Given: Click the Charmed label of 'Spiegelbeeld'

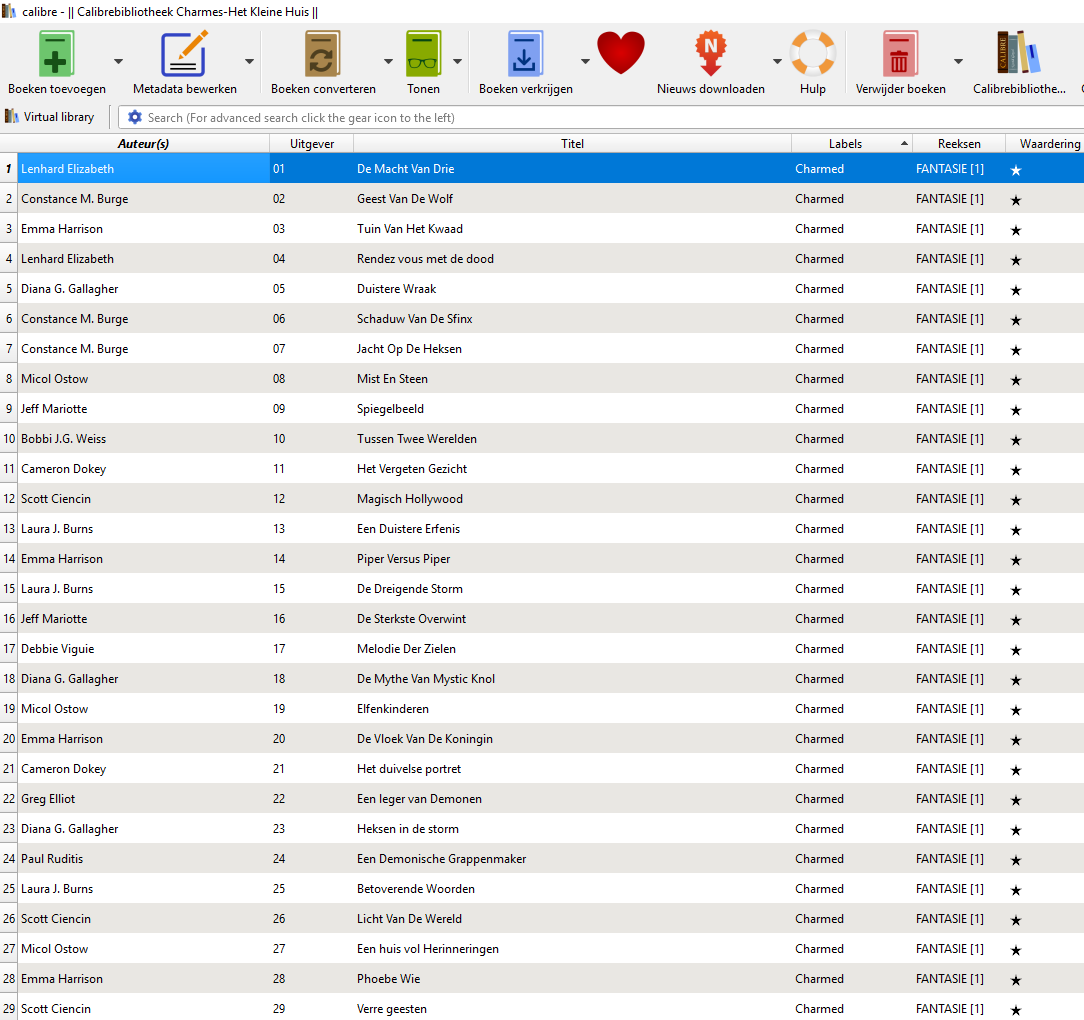Looking at the screenshot, I should coord(819,409).
